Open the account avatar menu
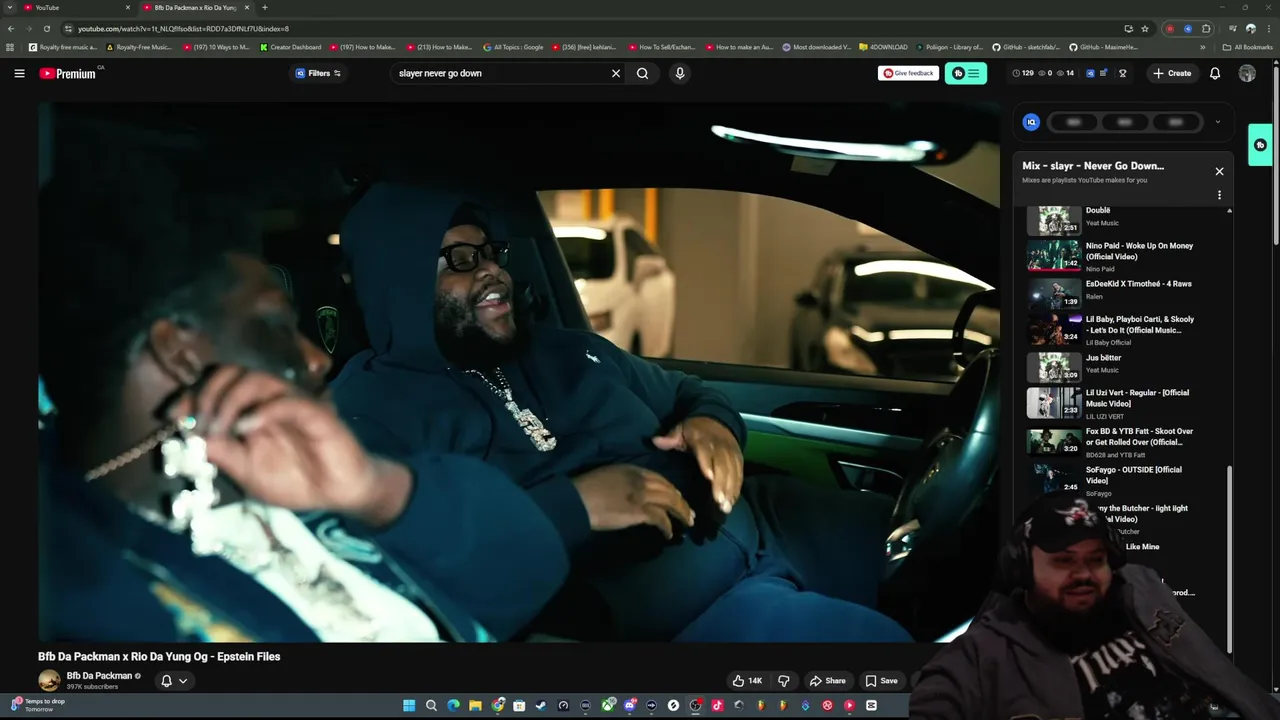Screen dimensions: 1280x720 coord(1247,73)
